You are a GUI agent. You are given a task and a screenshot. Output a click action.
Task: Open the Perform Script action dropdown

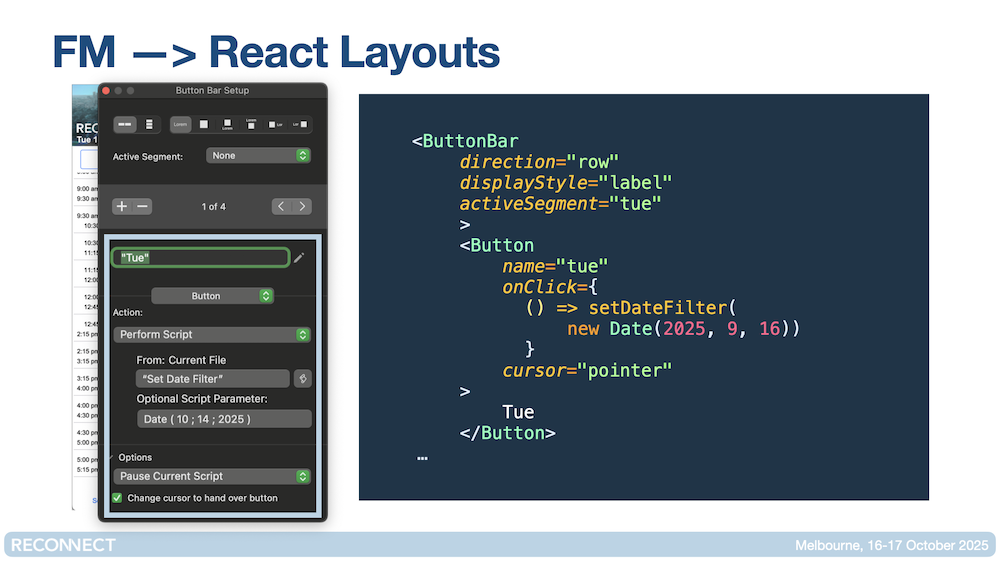click(x=212, y=335)
